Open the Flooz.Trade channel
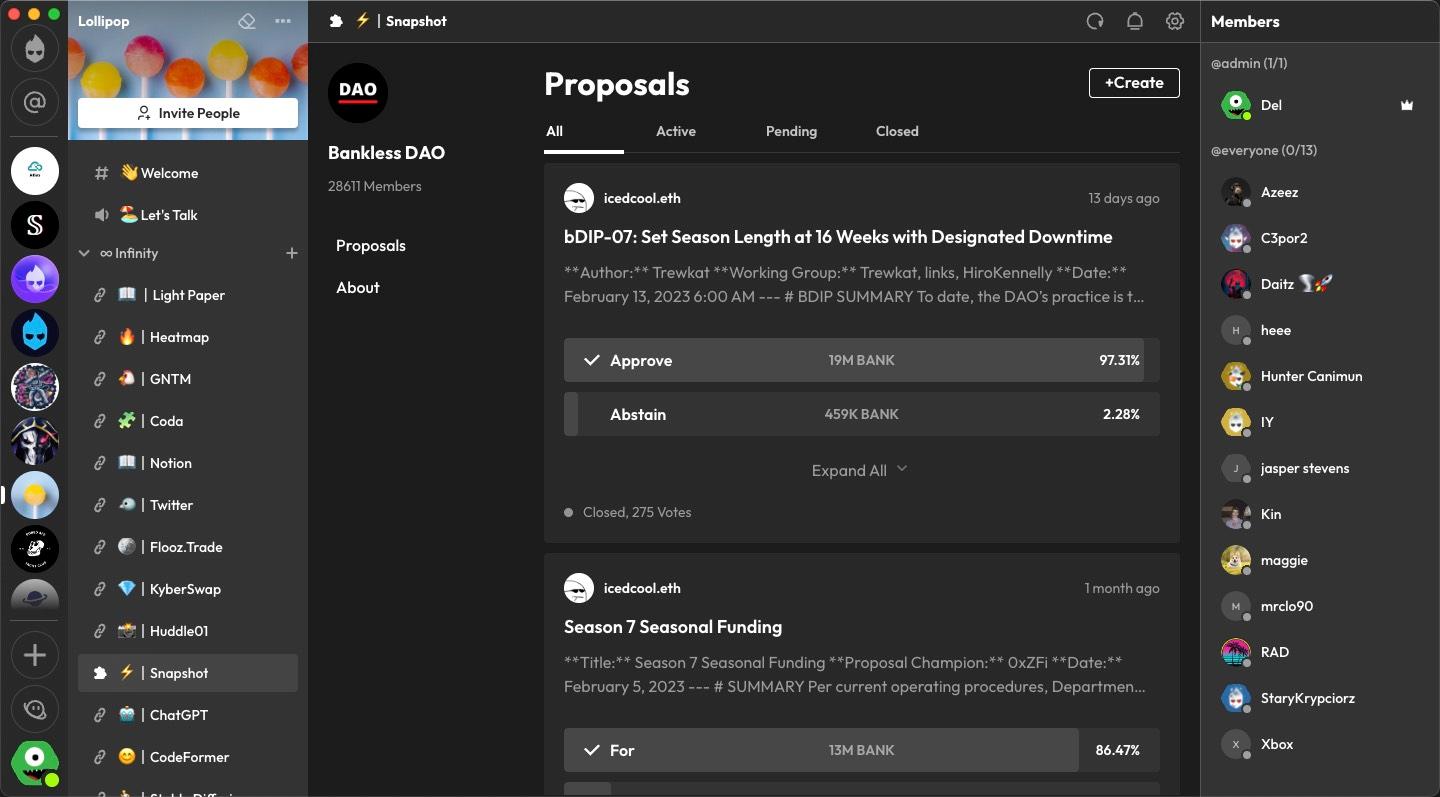1440x797 pixels. 188,547
